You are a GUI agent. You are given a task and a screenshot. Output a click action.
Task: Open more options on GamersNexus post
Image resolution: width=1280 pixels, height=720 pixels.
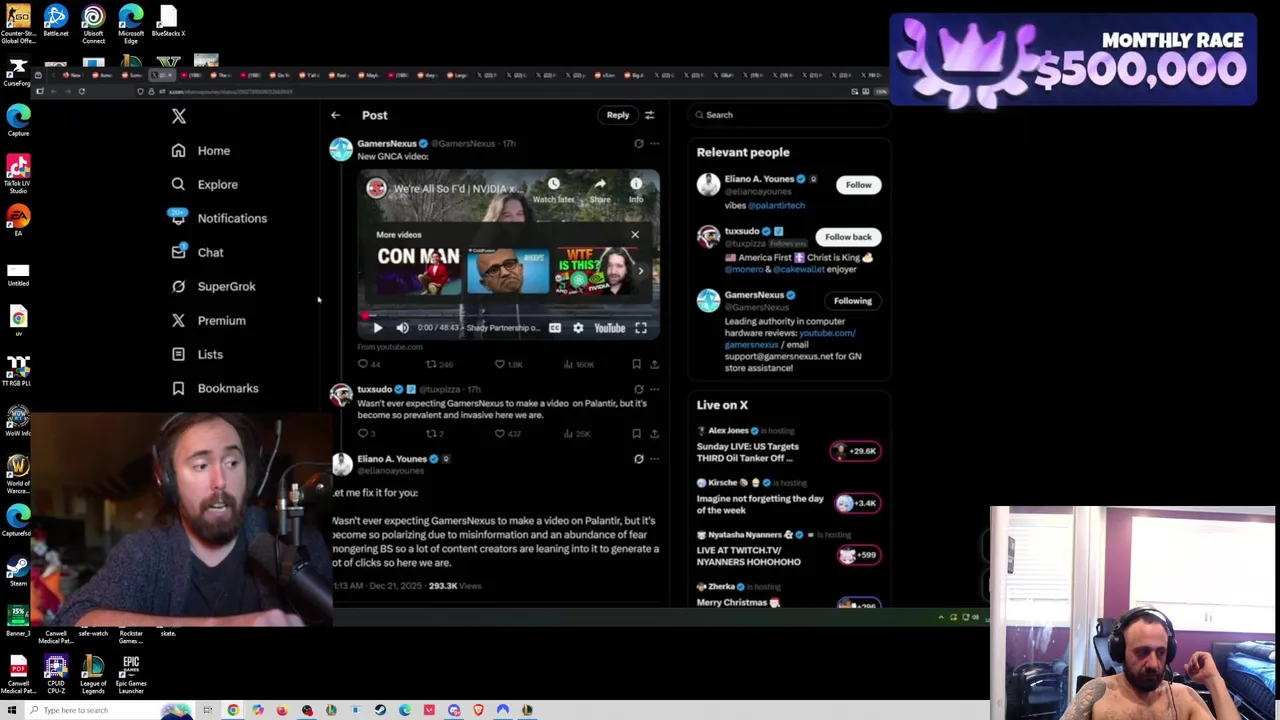coord(655,144)
